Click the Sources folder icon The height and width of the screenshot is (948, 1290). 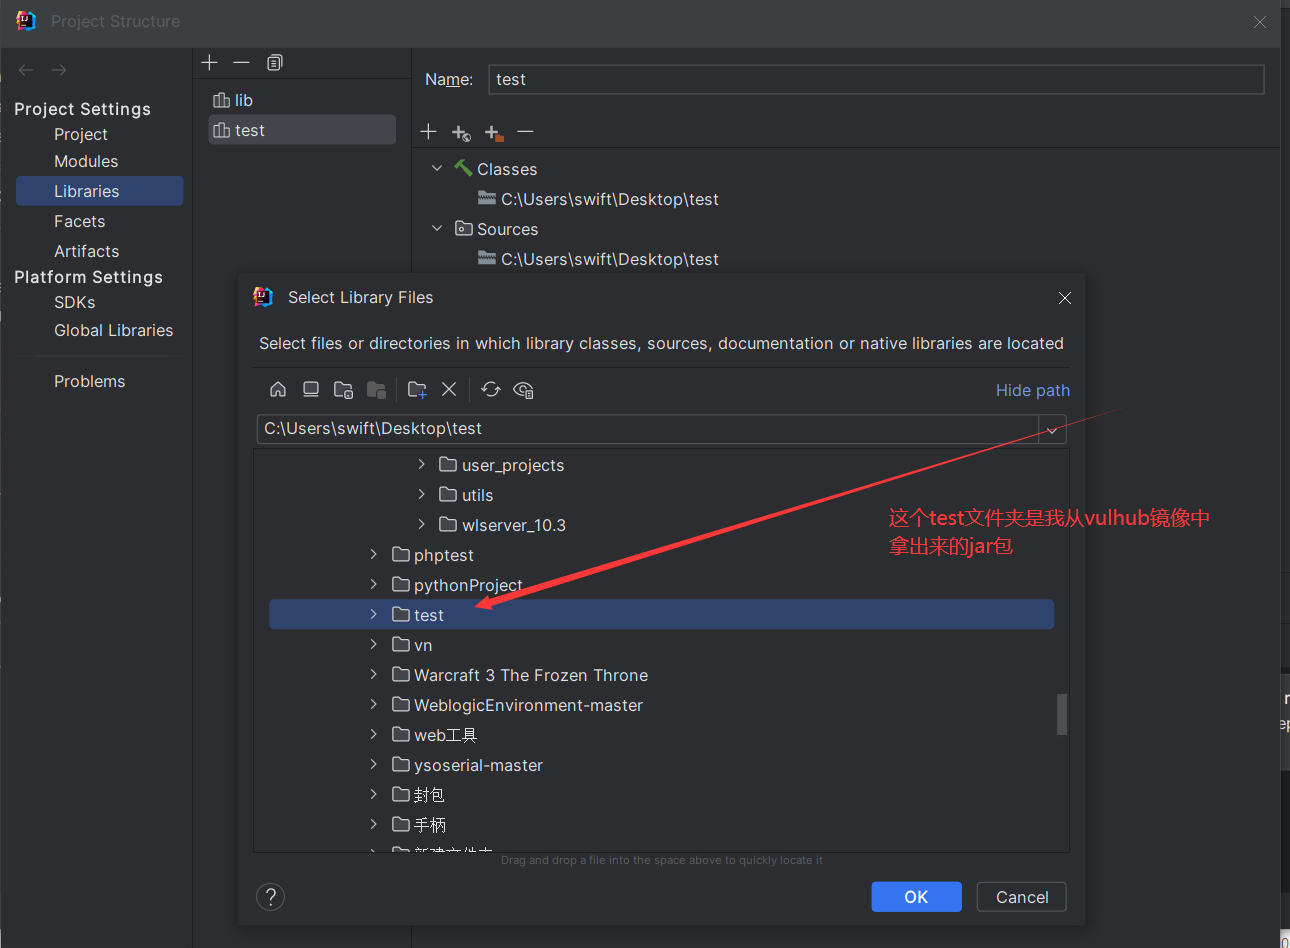pyautogui.click(x=463, y=228)
